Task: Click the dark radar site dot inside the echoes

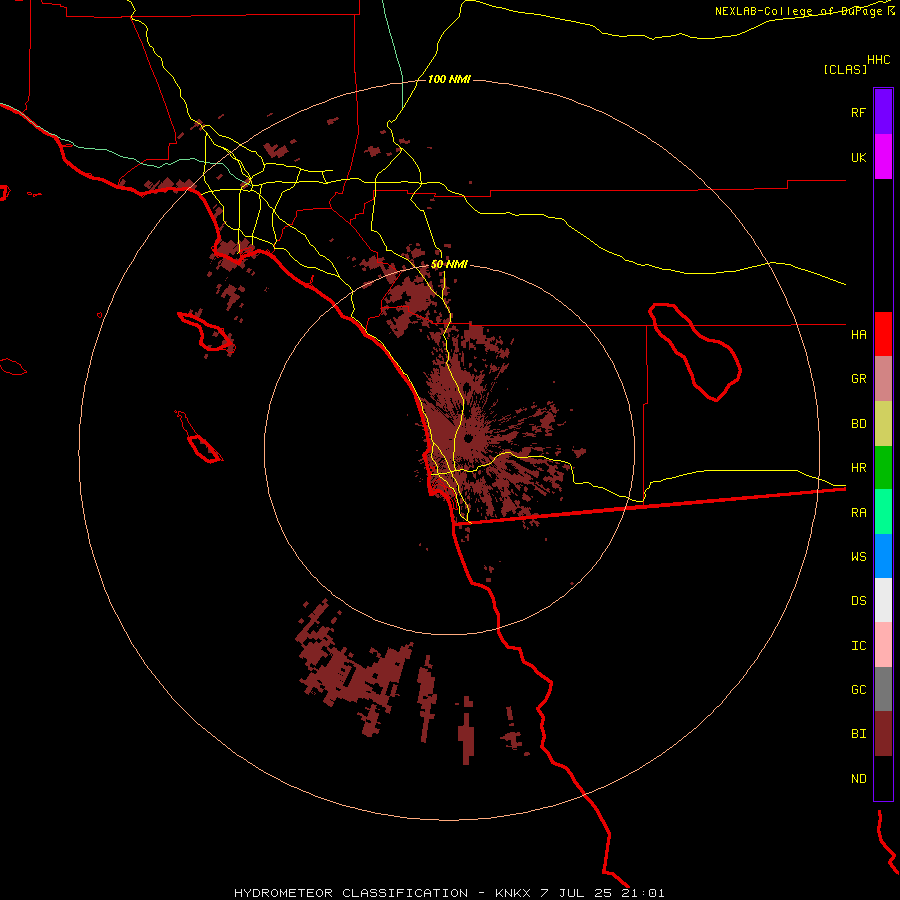Action: click(468, 439)
